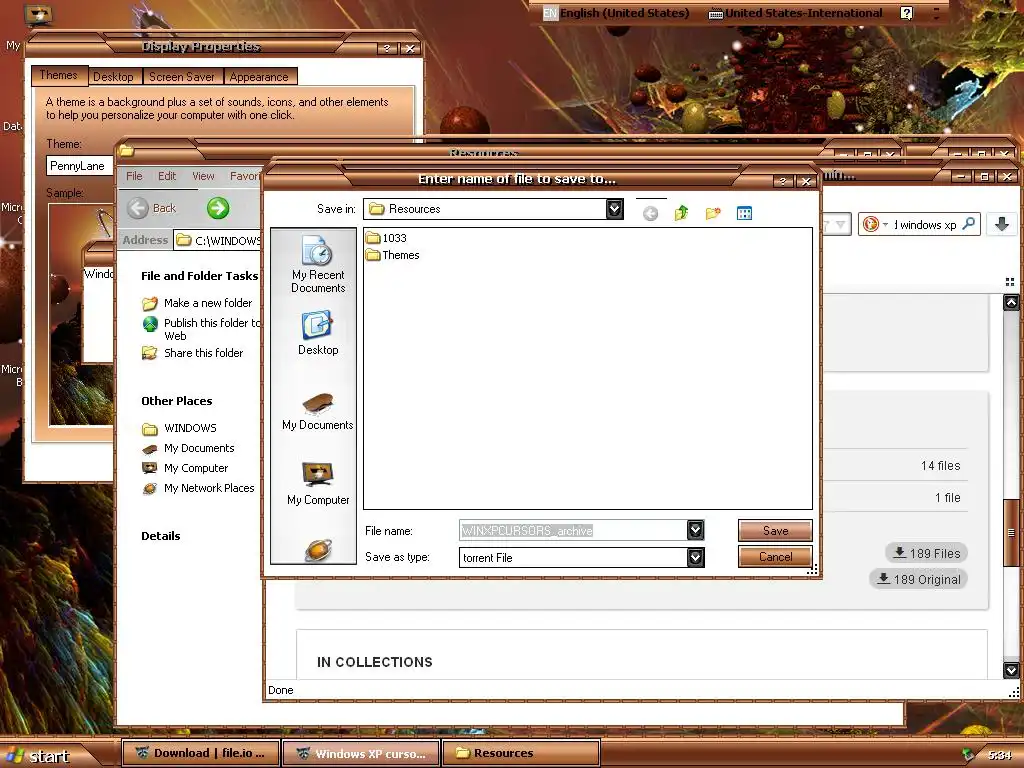The width and height of the screenshot is (1024, 768).
Task: Click the File name input field
Action: pyautogui.click(x=573, y=530)
